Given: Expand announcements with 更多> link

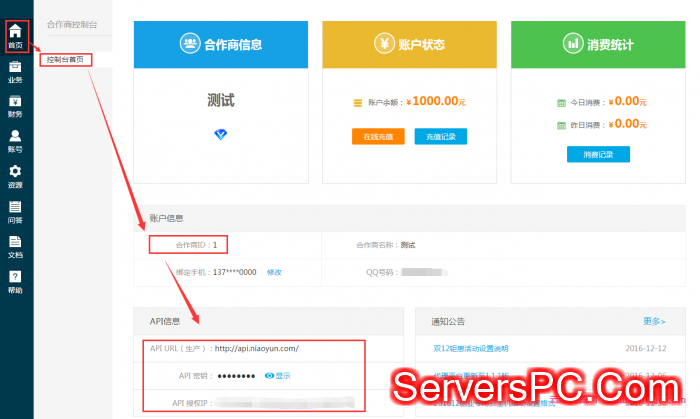Looking at the screenshot, I should (x=656, y=321).
